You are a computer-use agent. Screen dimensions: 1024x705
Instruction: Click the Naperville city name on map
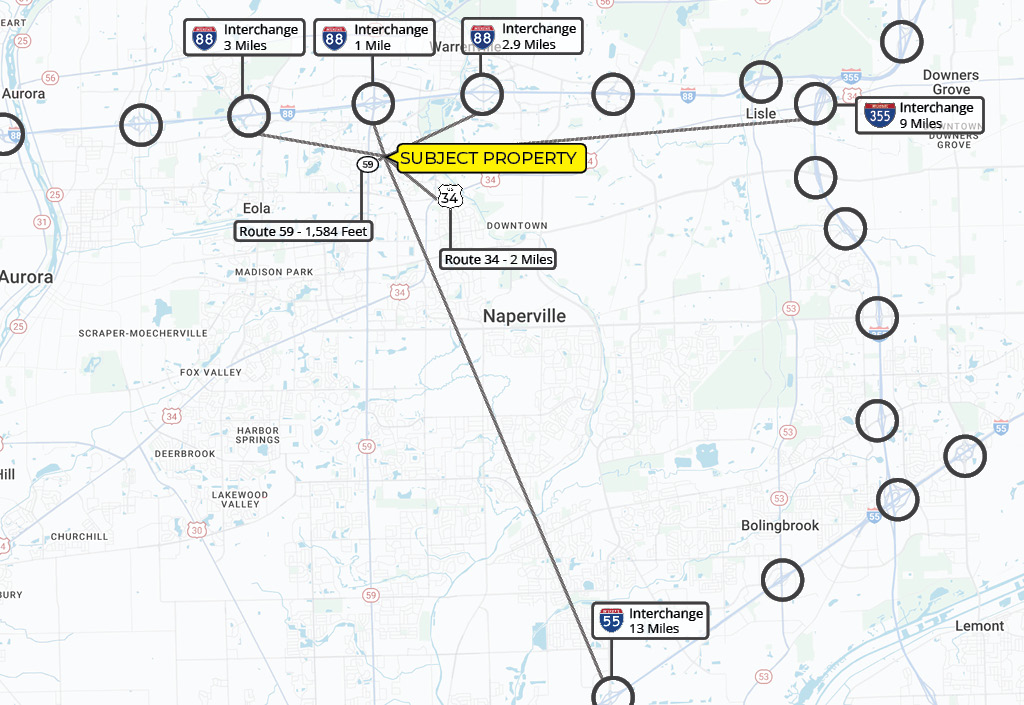point(524,316)
